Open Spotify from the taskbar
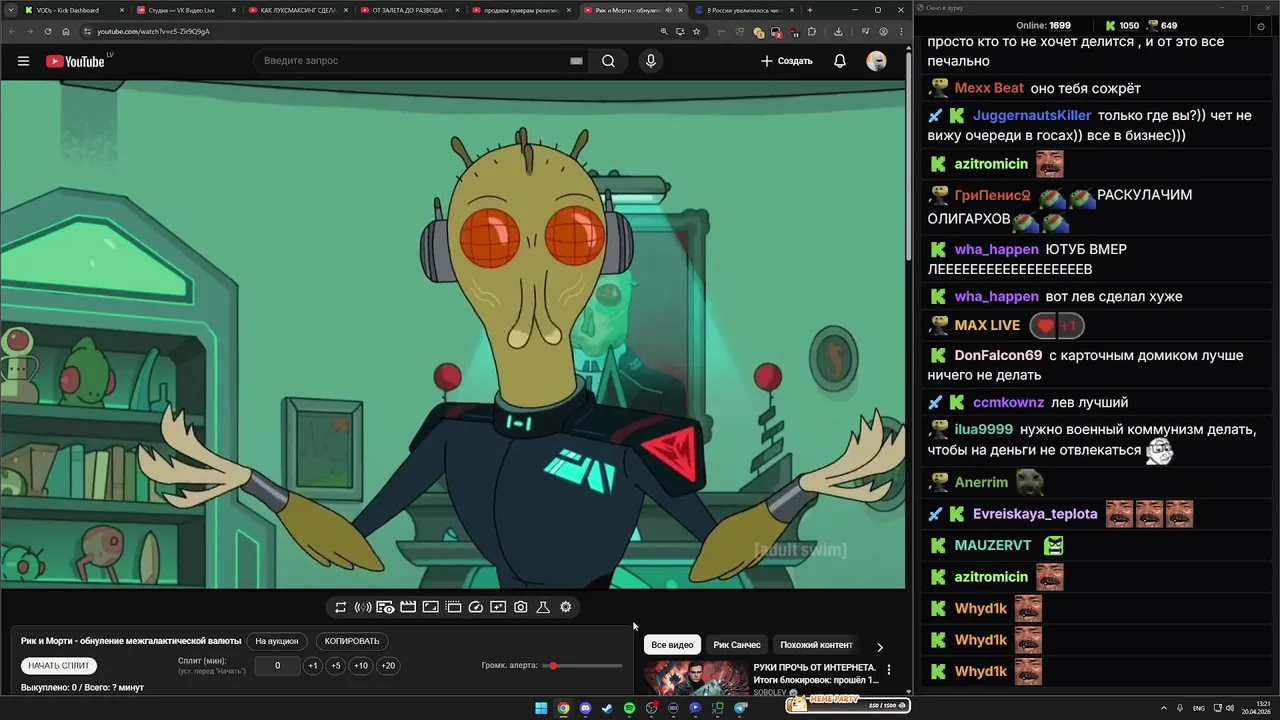 pos(629,708)
